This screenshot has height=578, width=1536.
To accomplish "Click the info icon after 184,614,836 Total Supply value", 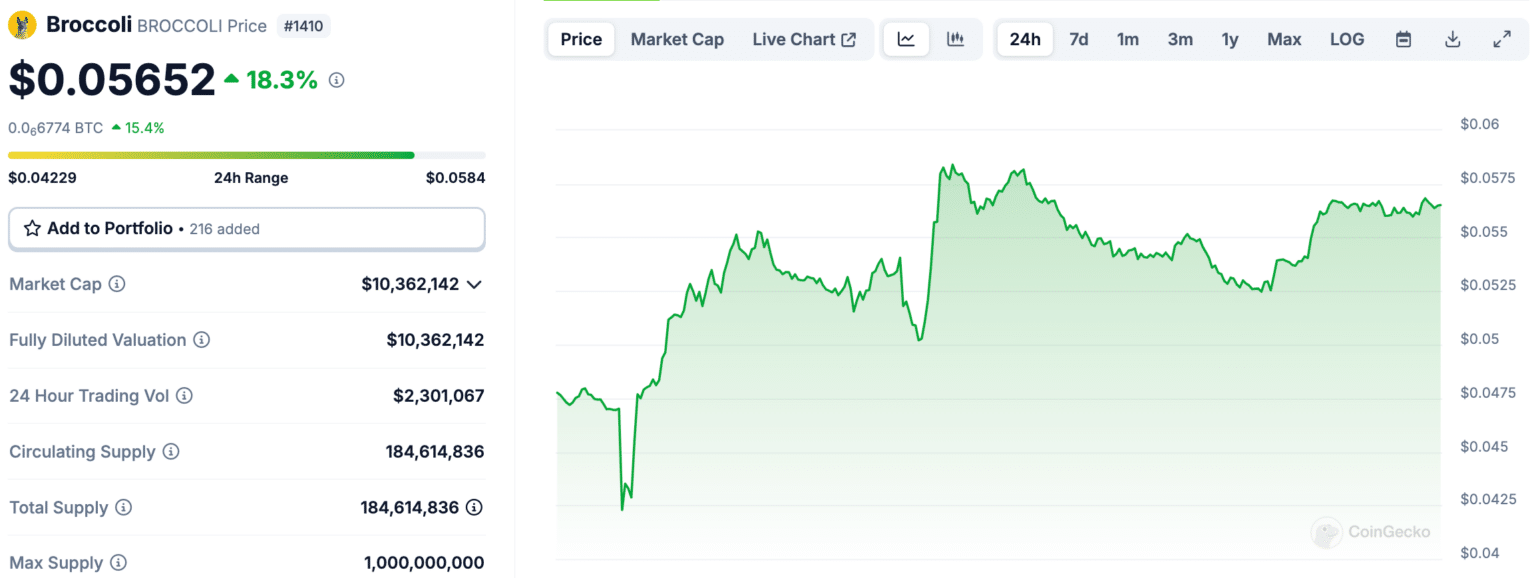I will click(x=475, y=508).
